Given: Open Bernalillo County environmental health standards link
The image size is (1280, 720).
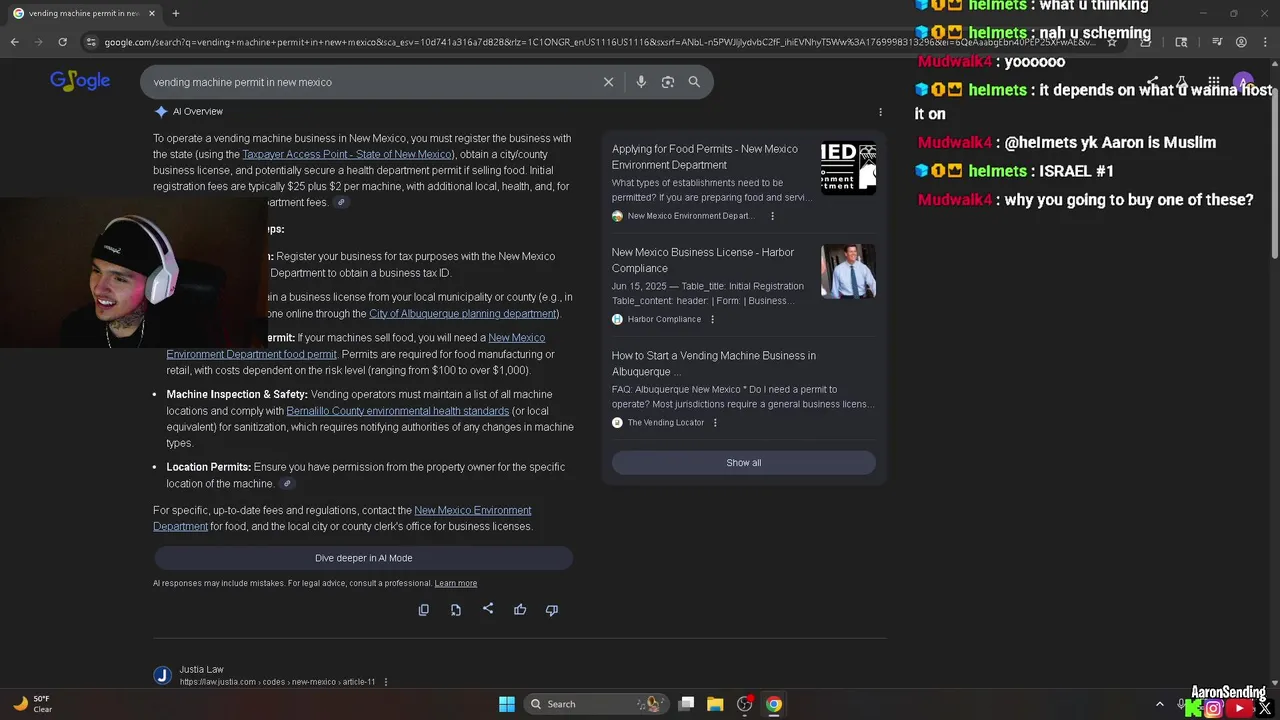Looking at the screenshot, I should click(x=398, y=410).
